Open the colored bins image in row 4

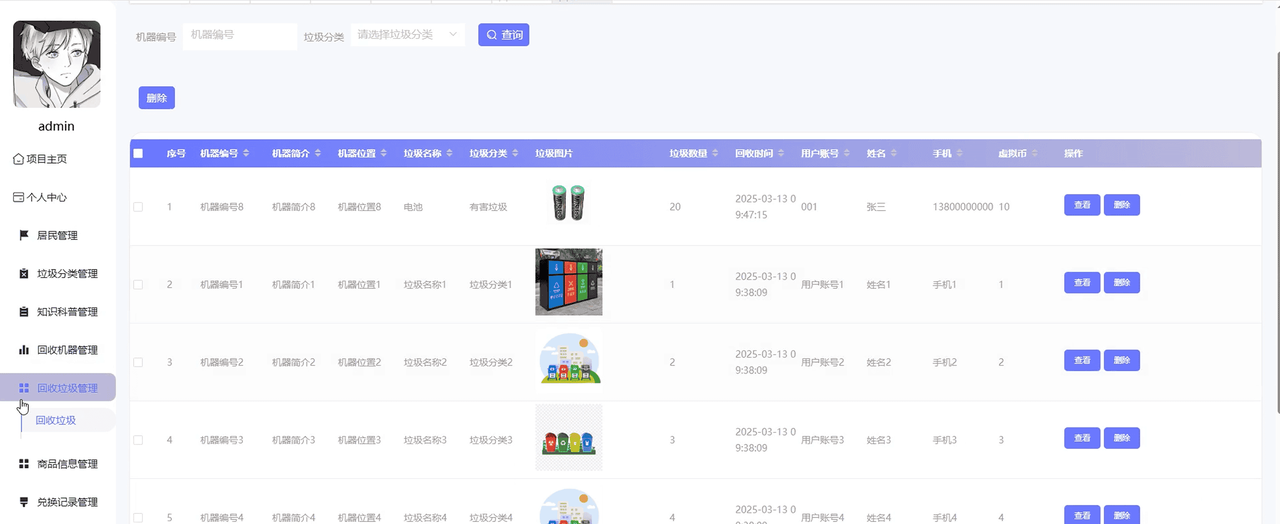pyautogui.click(x=569, y=437)
